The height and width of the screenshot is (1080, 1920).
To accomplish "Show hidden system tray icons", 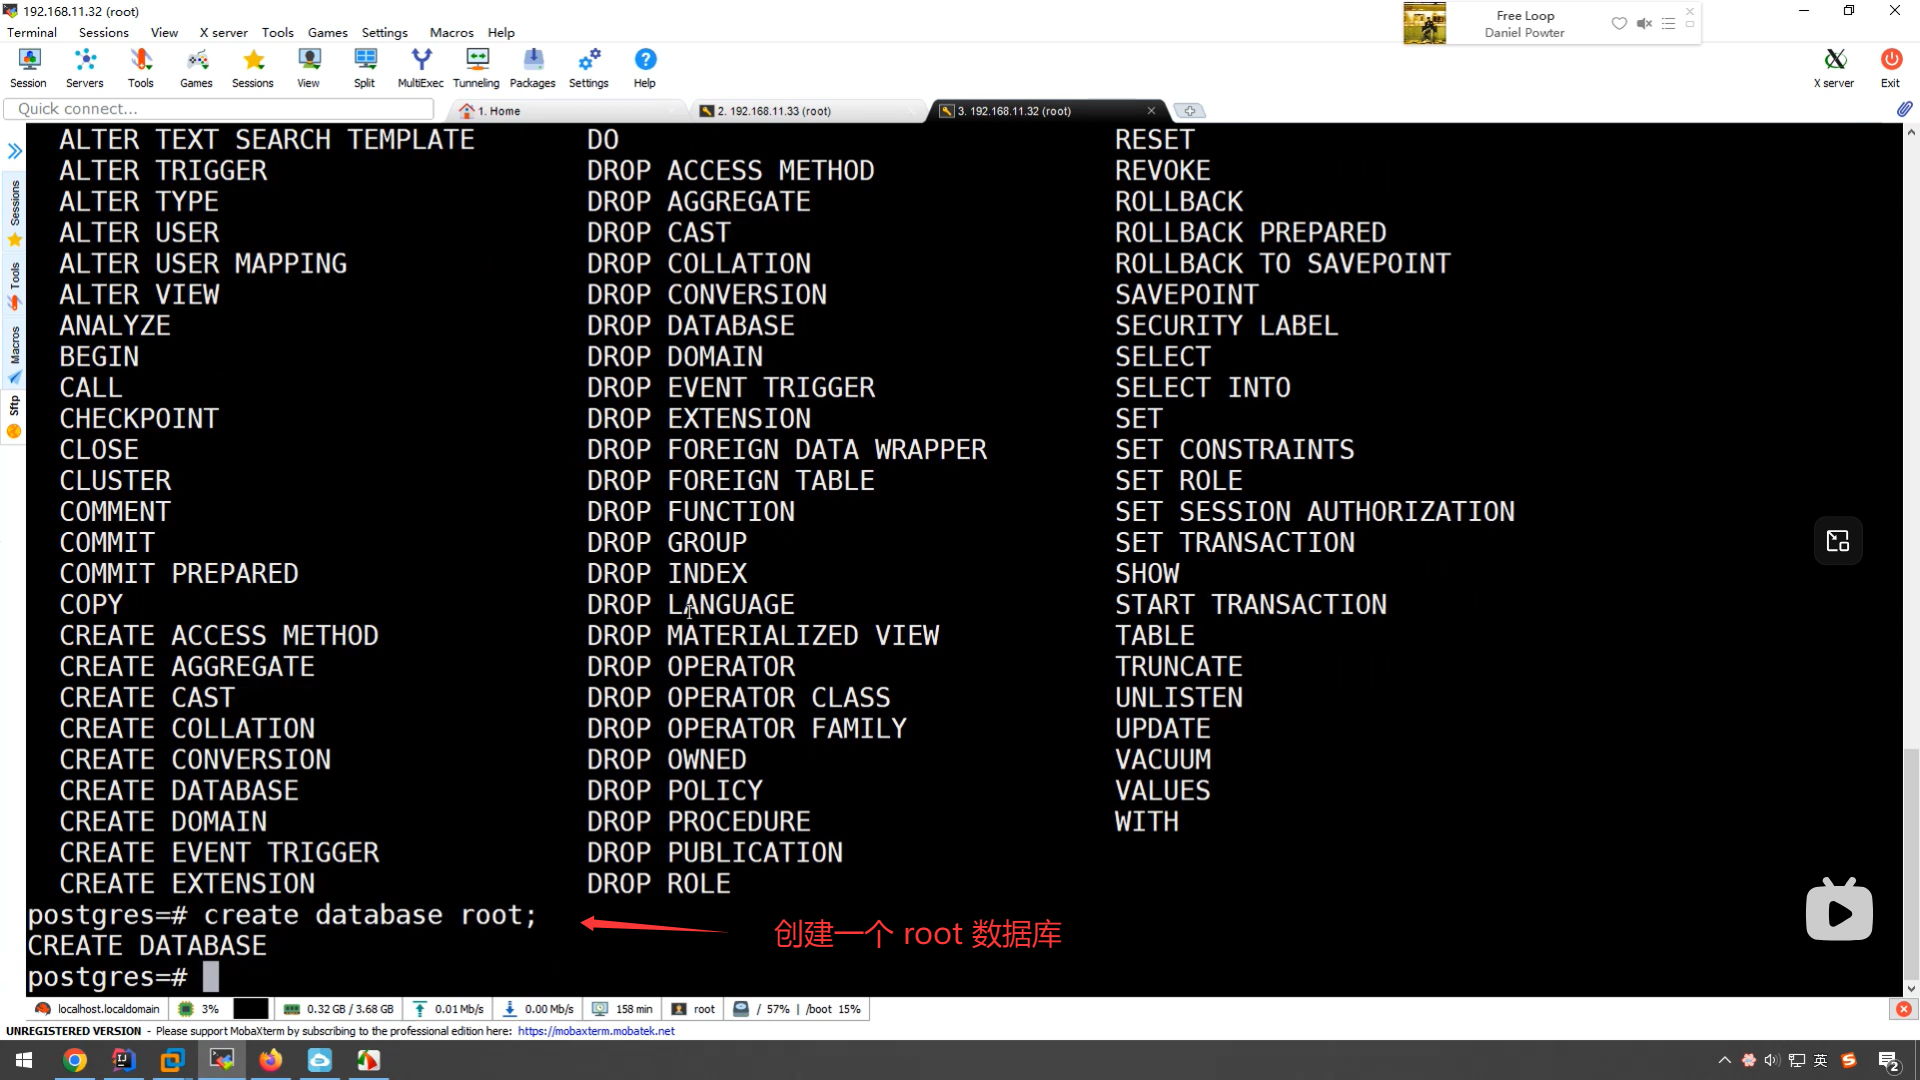I will [1724, 1060].
